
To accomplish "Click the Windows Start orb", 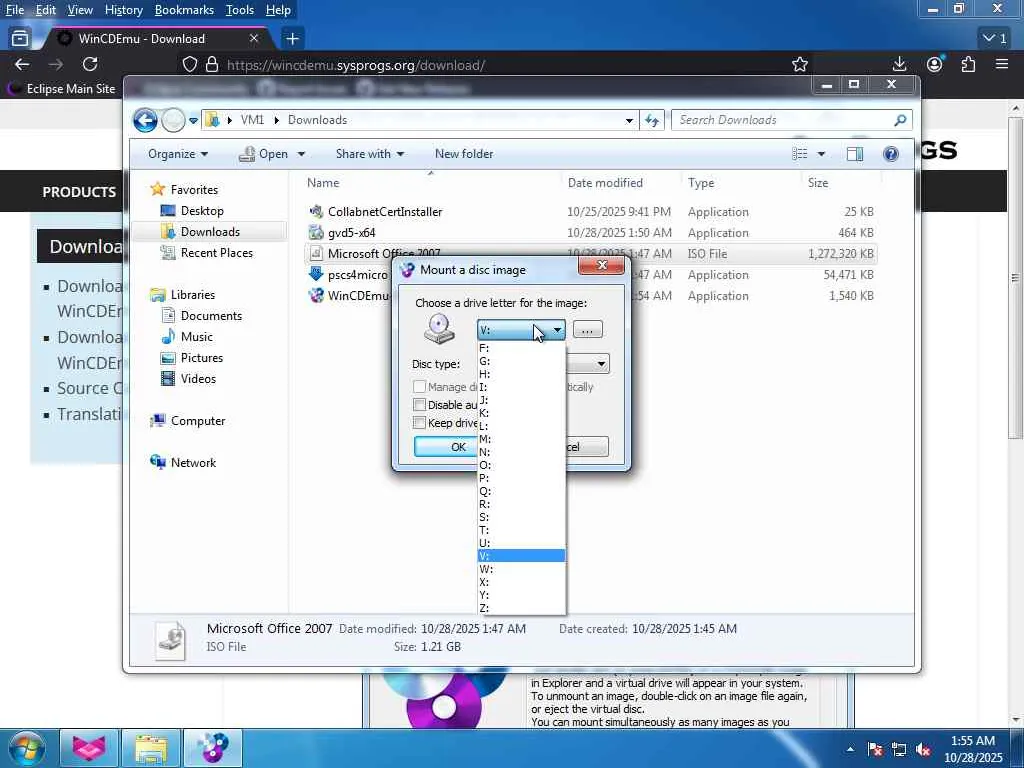I will pyautogui.click(x=26, y=748).
